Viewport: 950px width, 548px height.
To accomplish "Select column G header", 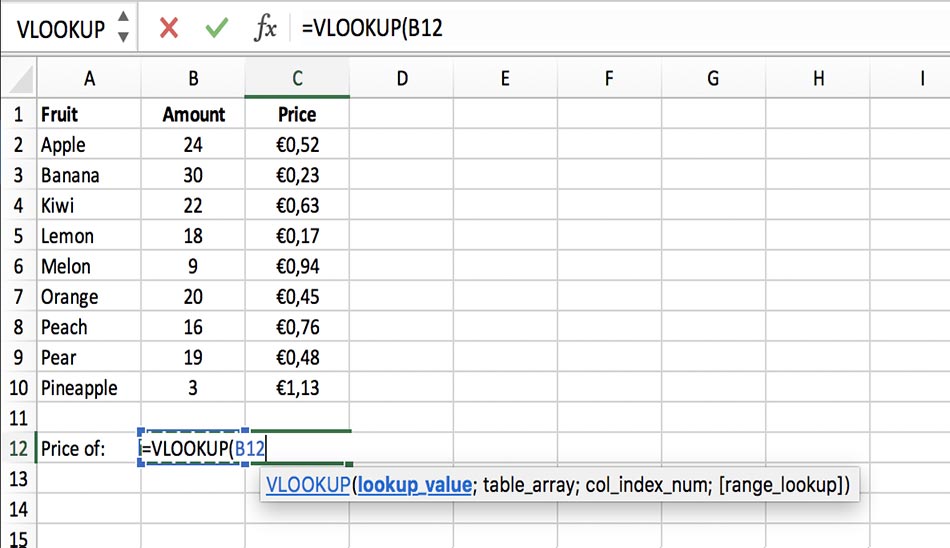I will [714, 78].
